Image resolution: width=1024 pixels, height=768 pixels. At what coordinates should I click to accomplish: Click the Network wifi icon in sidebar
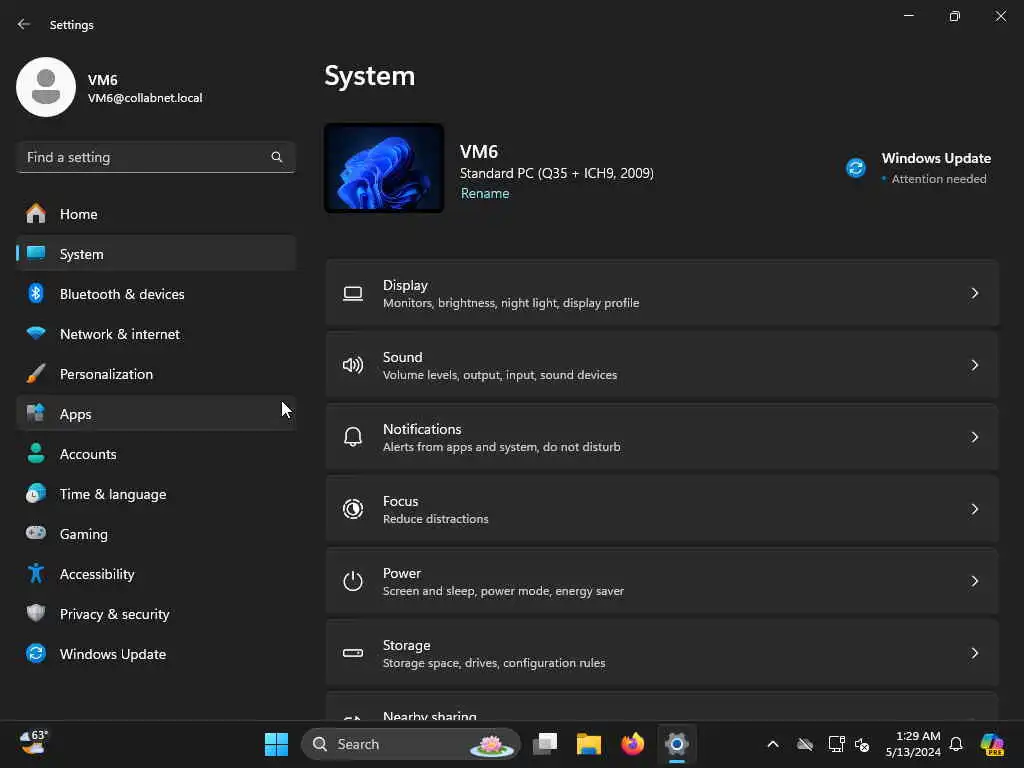click(x=36, y=333)
